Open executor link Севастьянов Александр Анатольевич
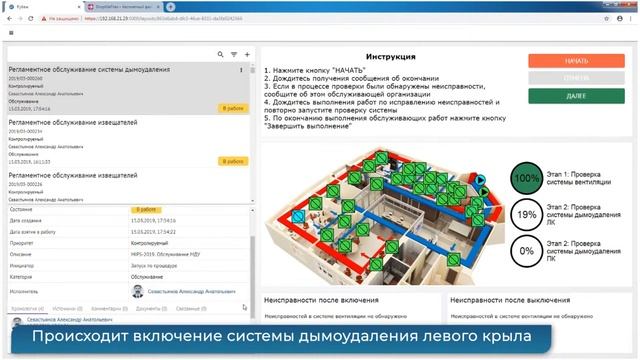The width and height of the screenshot is (640, 360). point(191,291)
